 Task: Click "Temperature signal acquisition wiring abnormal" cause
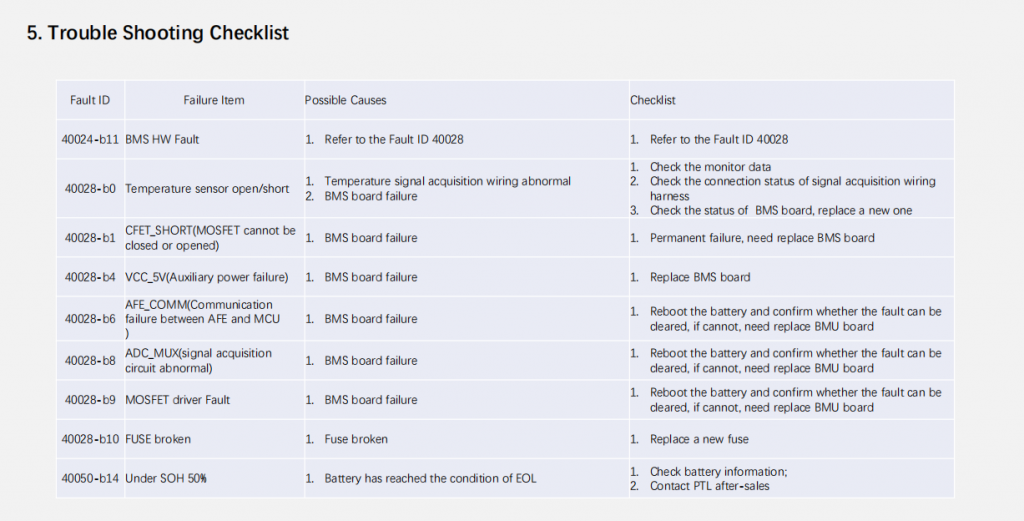pos(447,181)
